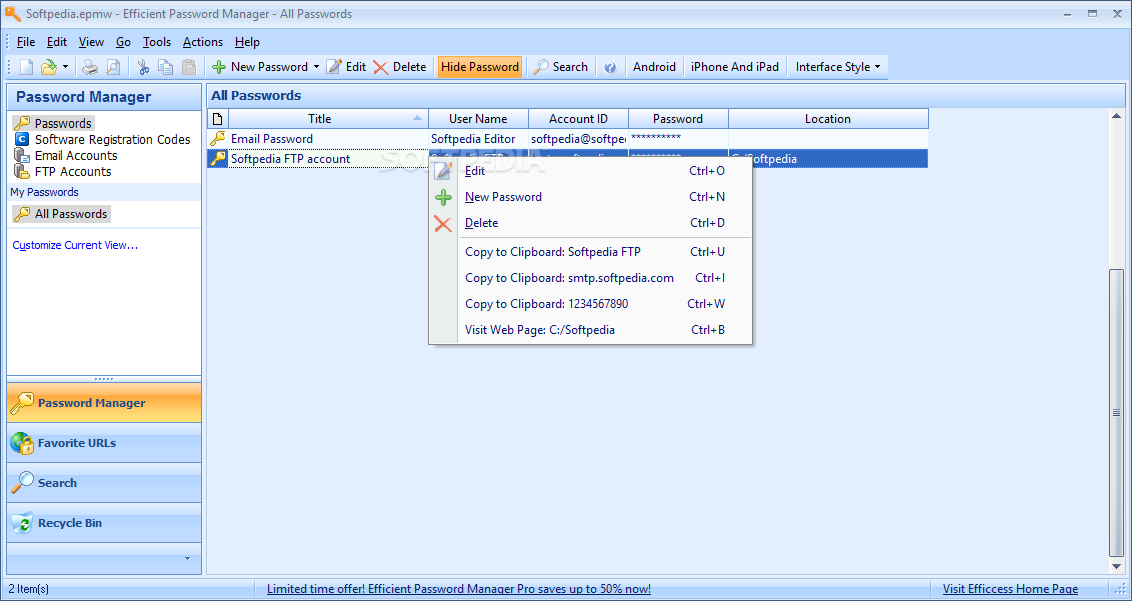Expand the Open folder dropdown arrow
Viewport: 1132px width, 601px height.
point(65,67)
